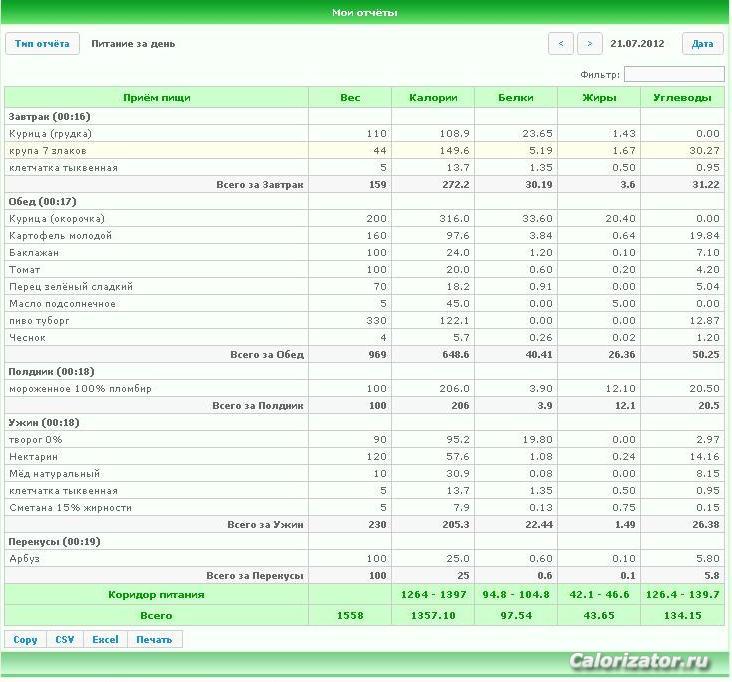Open the Тип отчёта report type button
Screen dimensions: 732x682
42,44
